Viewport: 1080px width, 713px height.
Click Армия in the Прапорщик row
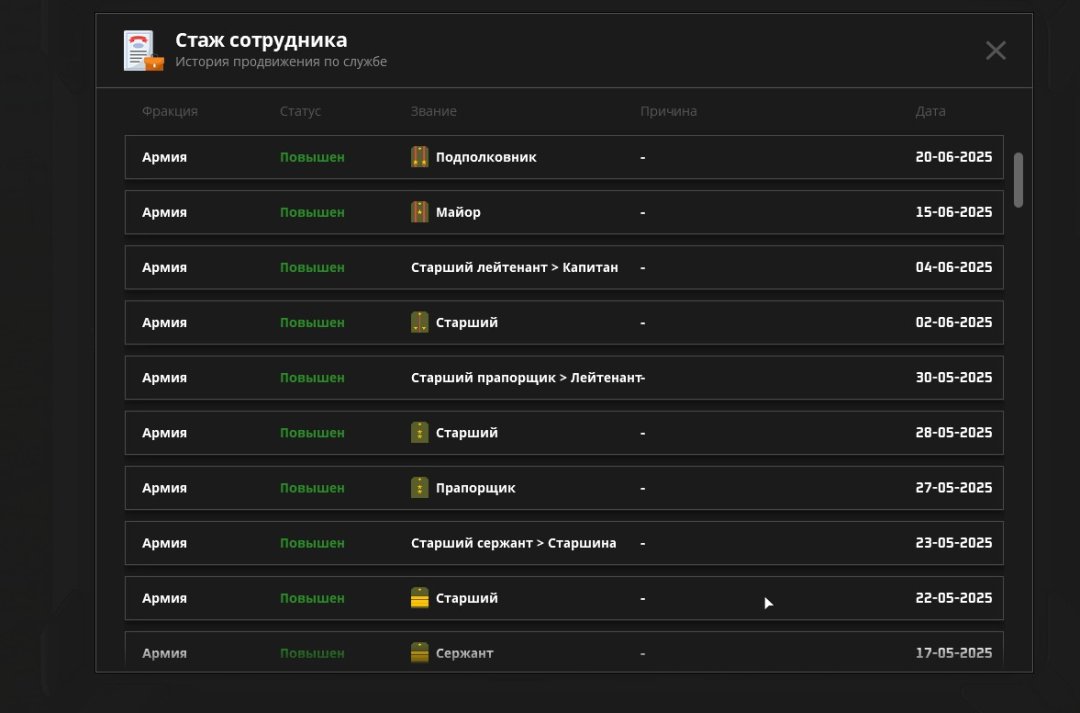(165, 488)
